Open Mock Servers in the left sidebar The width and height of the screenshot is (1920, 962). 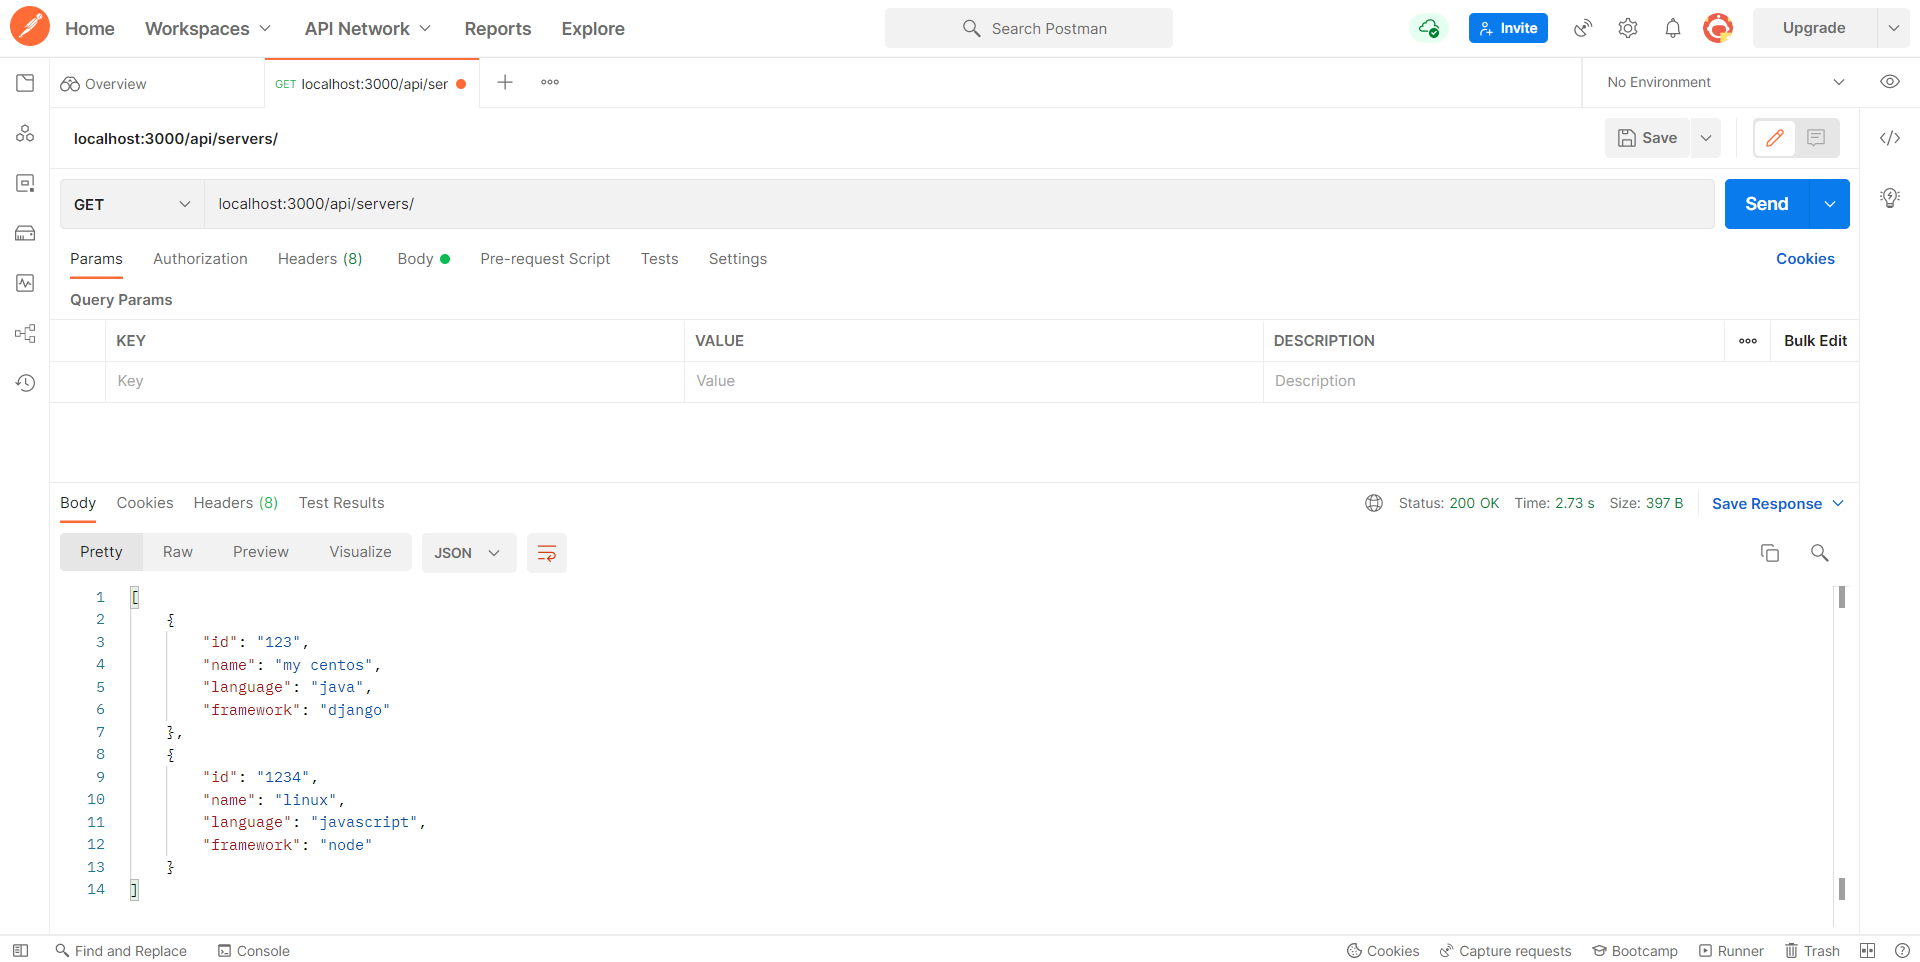coord(25,233)
